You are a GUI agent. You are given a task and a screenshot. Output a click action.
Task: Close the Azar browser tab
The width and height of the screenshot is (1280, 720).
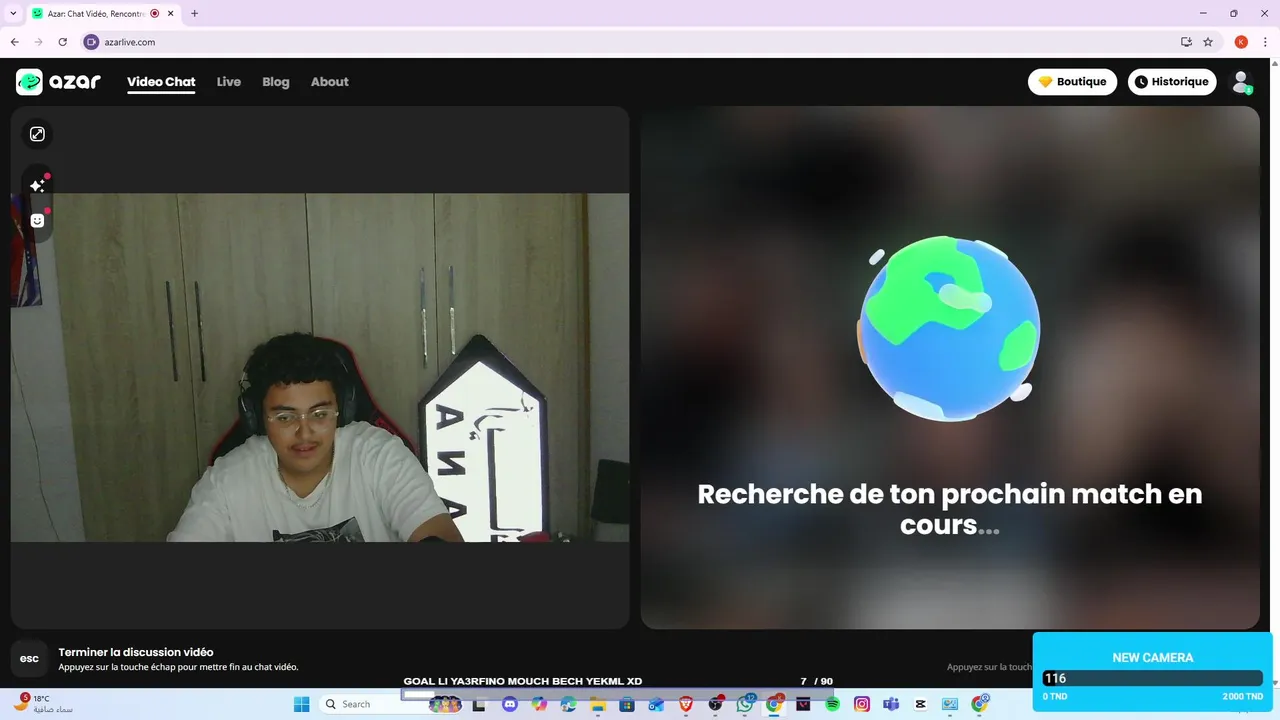click(170, 14)
